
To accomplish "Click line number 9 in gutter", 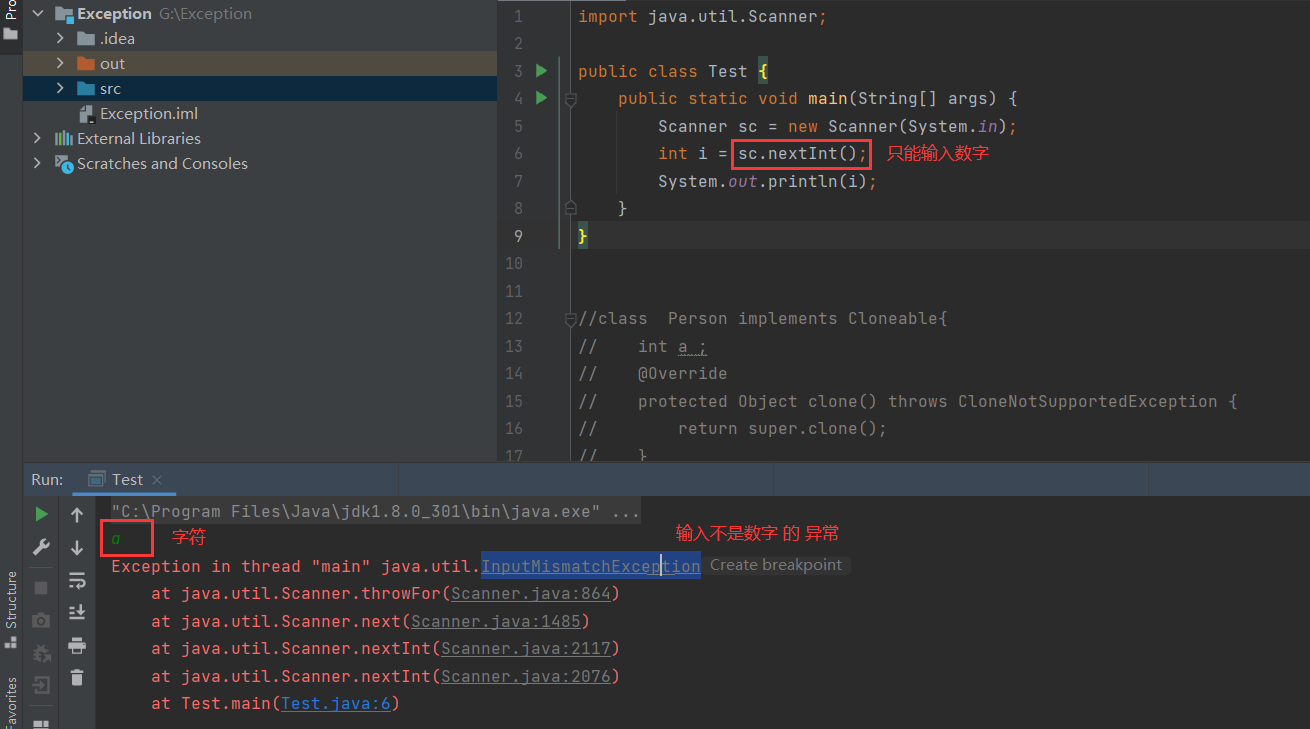I will [517, 236].
